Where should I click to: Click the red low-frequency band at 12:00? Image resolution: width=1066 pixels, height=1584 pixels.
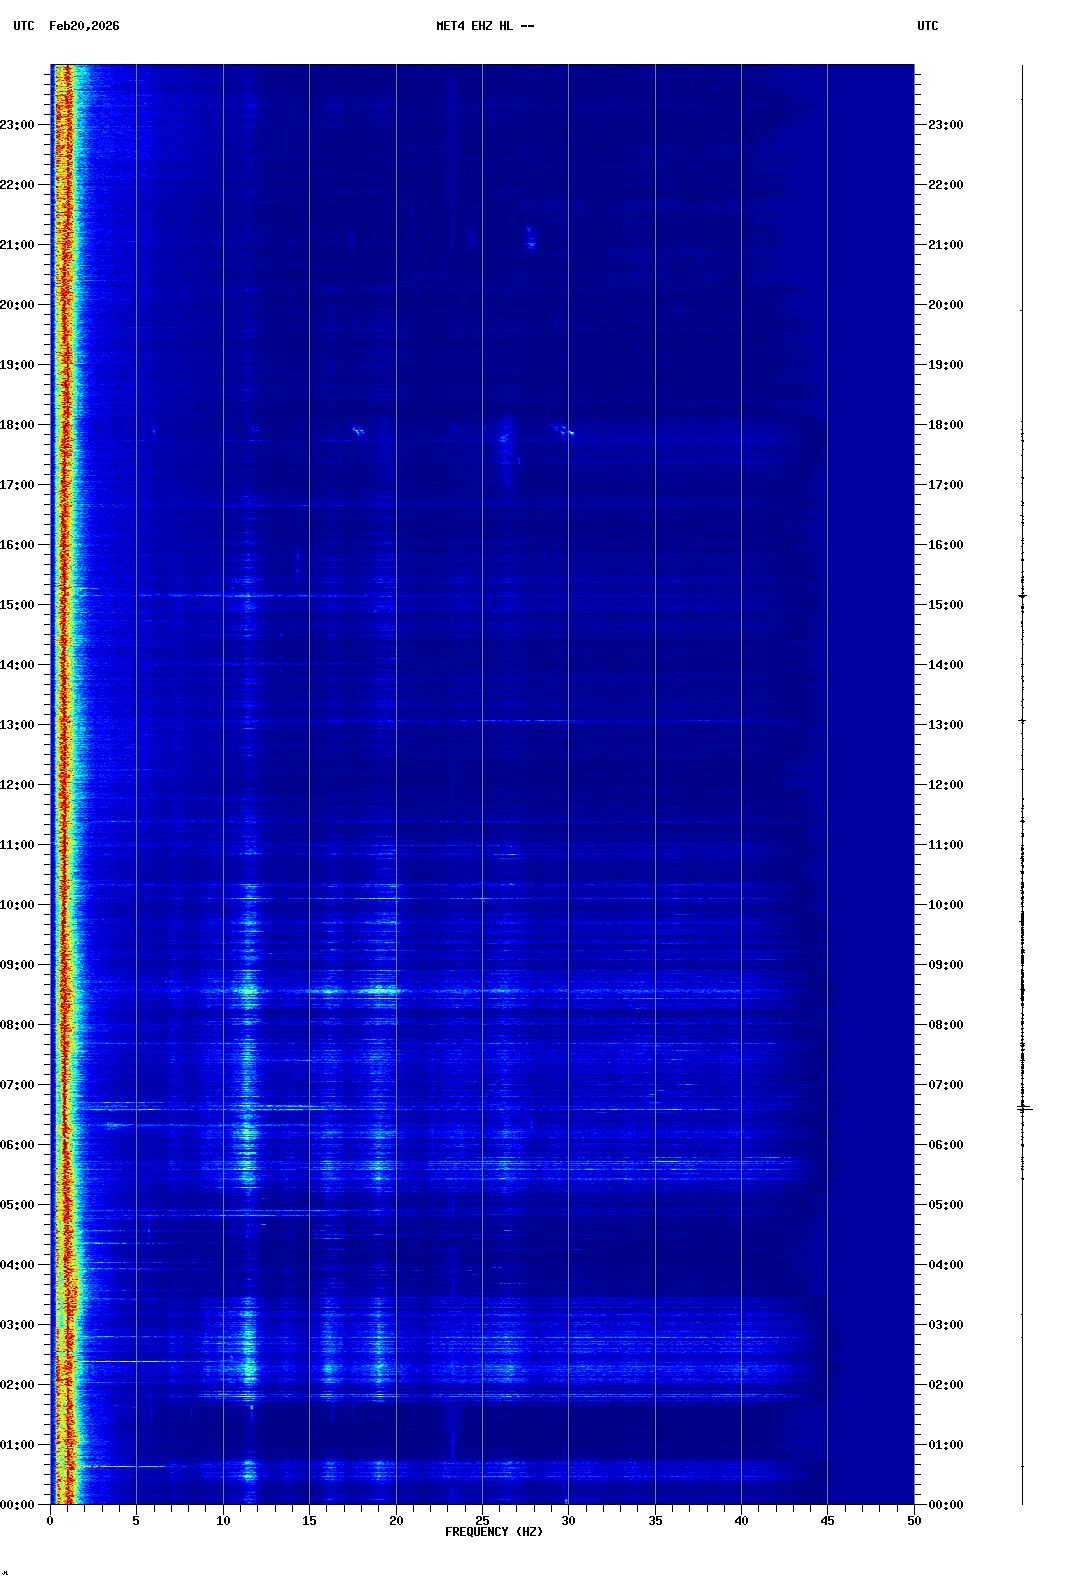coord(64,785)
